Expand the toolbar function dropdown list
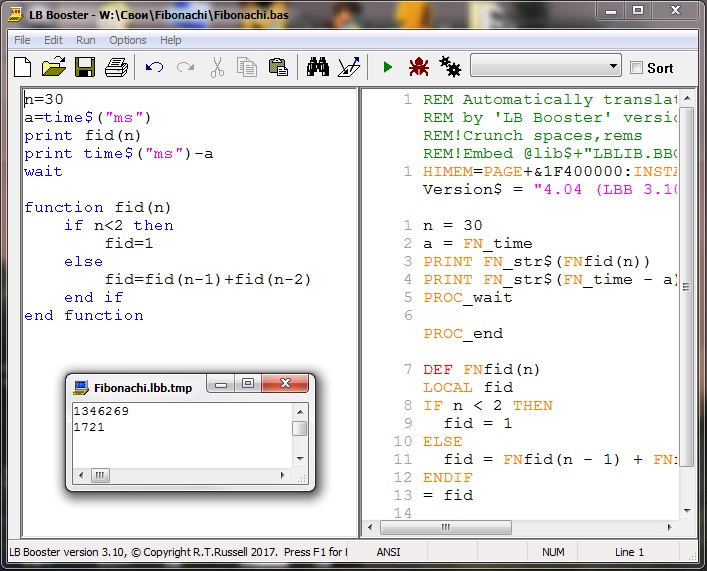 tap(613, 67)
